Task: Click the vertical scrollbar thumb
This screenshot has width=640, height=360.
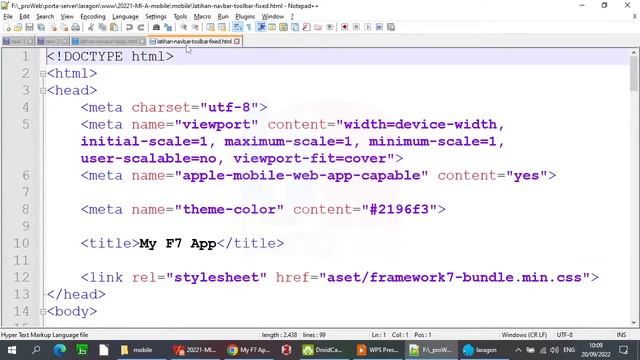Action: [x=633, y=73]
